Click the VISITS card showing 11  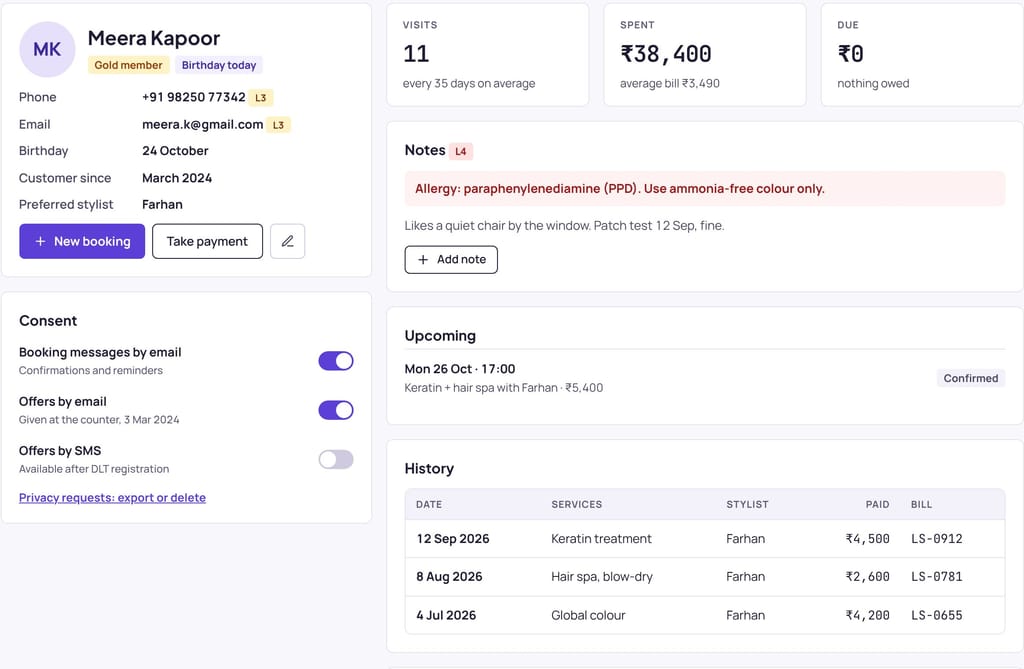488,55
